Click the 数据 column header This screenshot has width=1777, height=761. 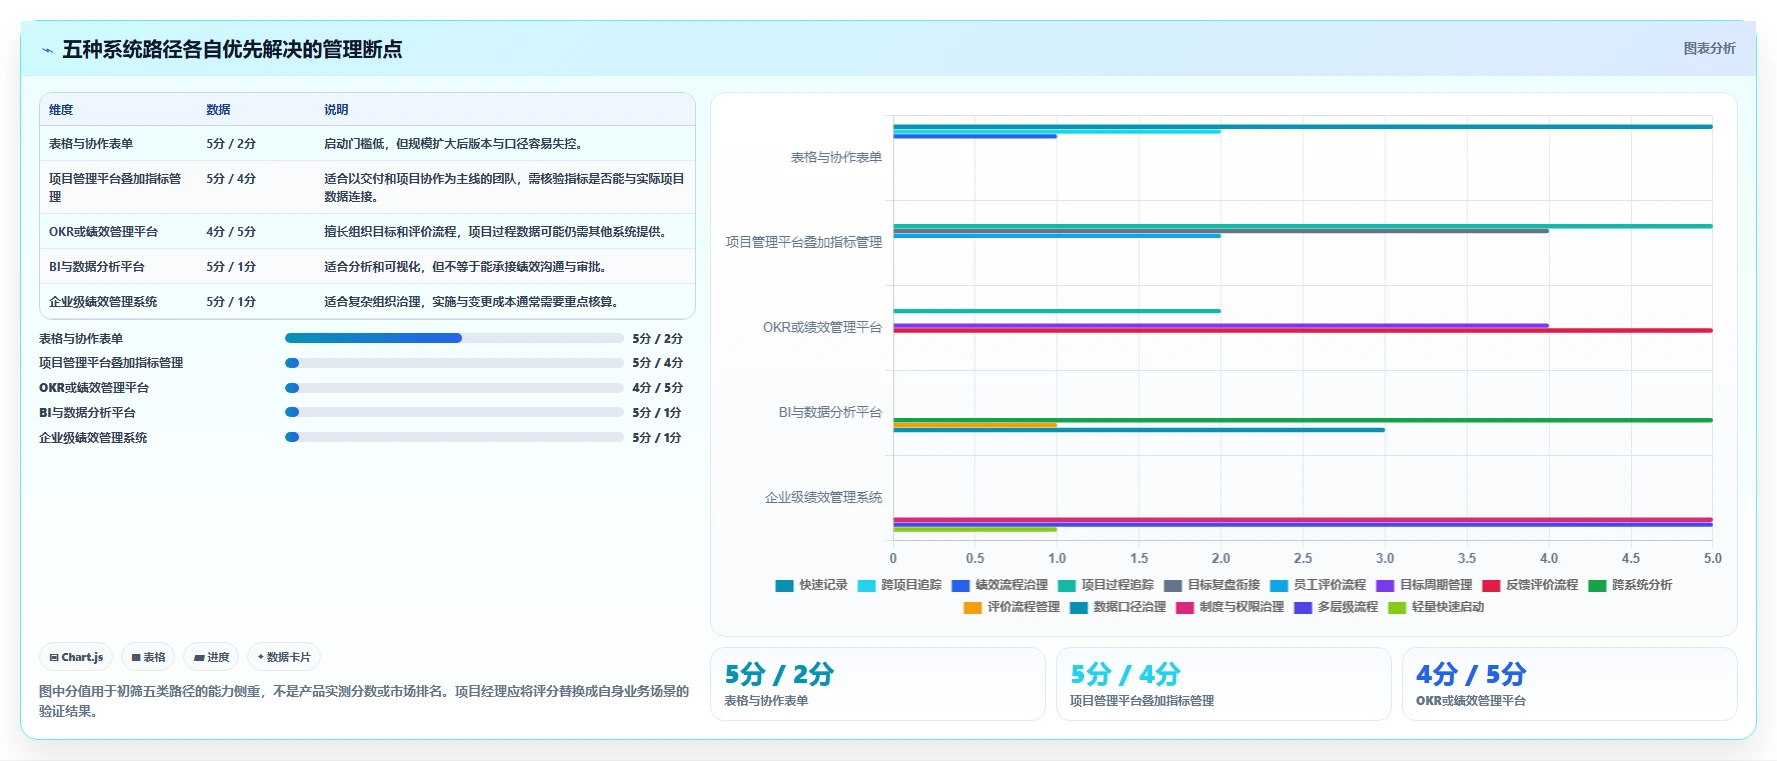[x=218, y=110]
